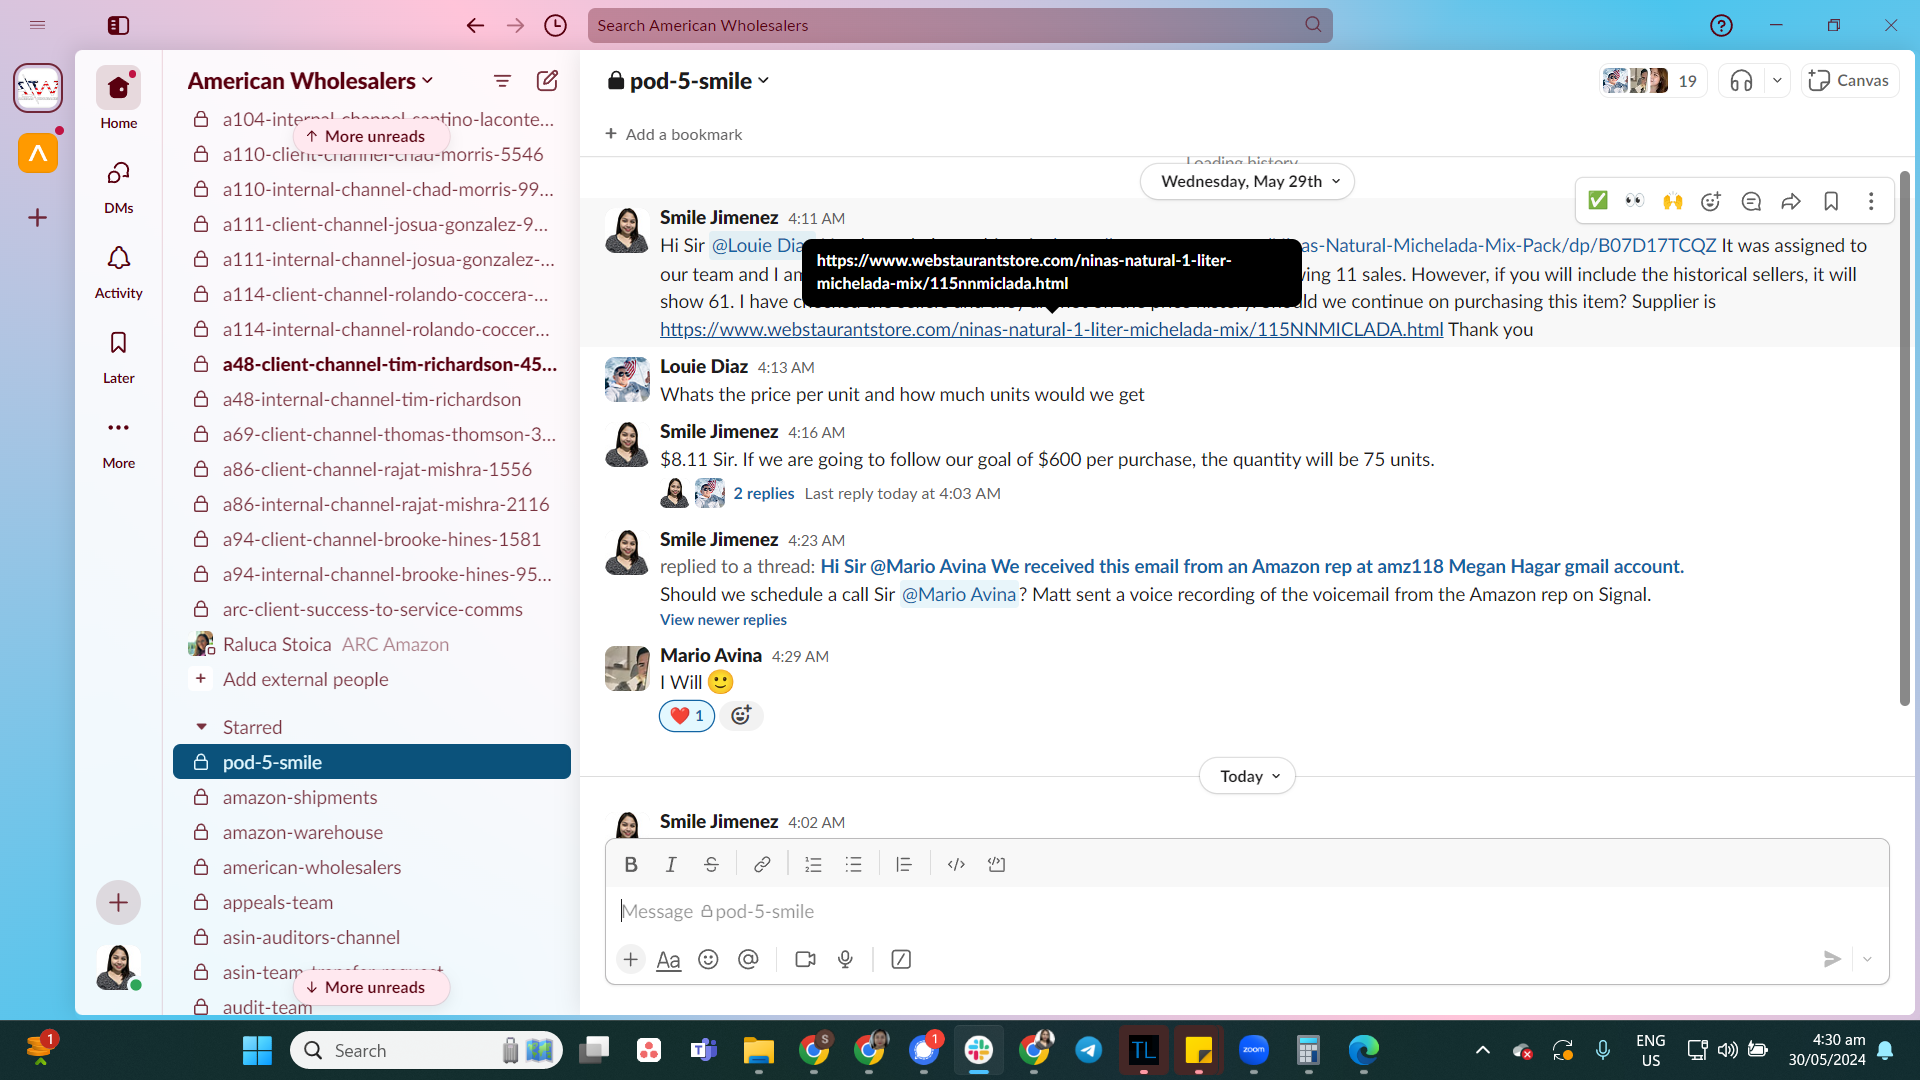React with raised hands emoji

click(1672, 201)
